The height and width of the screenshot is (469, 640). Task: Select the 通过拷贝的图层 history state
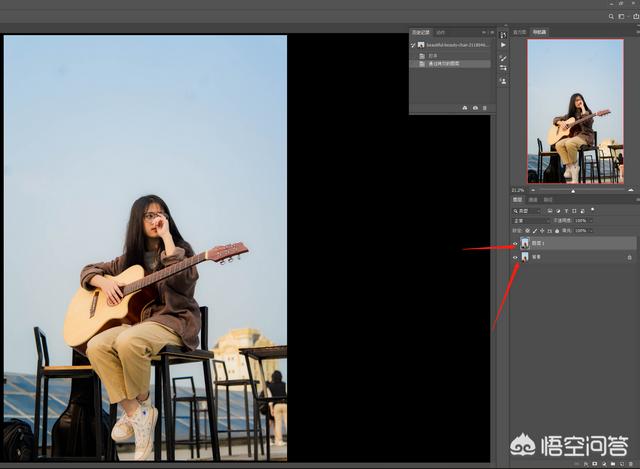[450, 64]
